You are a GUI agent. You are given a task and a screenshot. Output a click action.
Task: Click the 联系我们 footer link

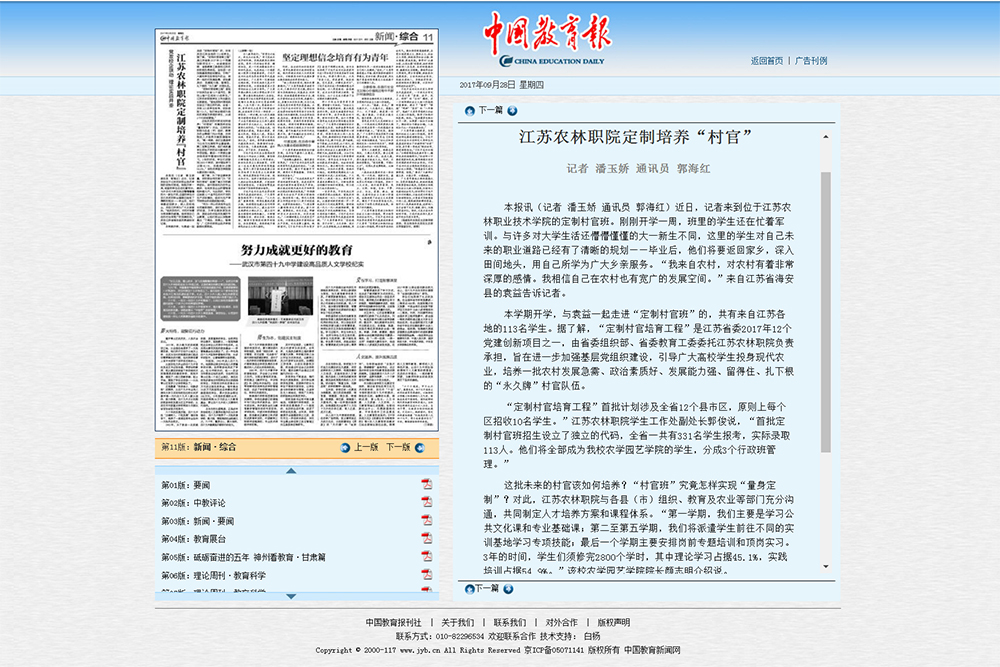509,622
